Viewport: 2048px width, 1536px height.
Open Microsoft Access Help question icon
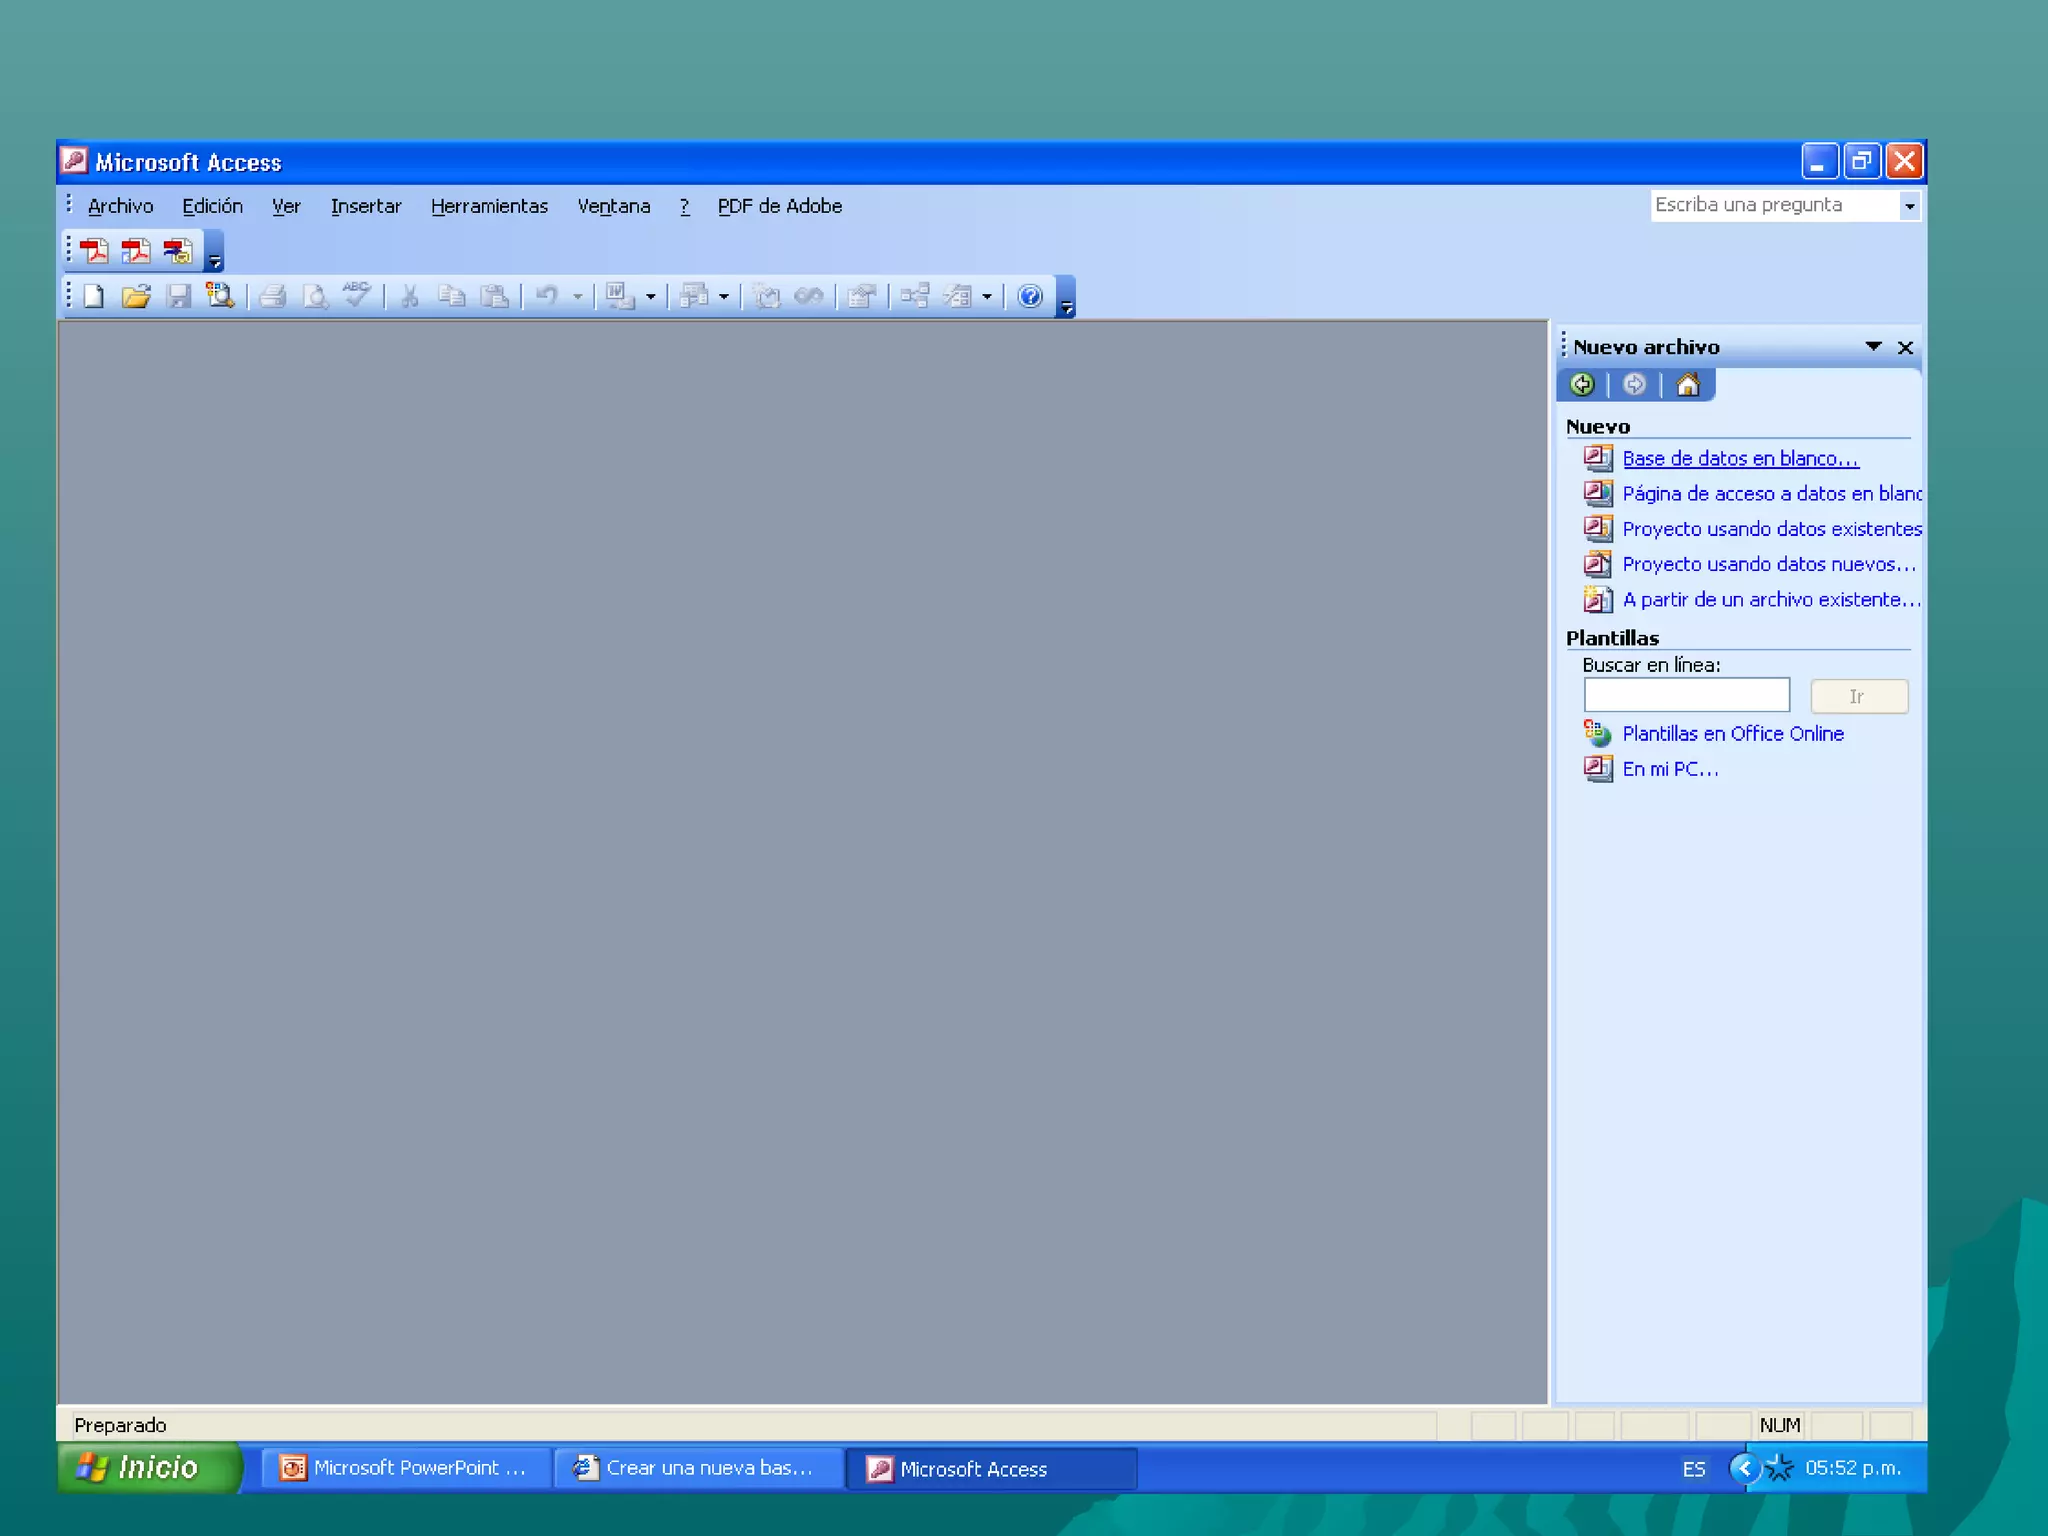pos(1030,296)
